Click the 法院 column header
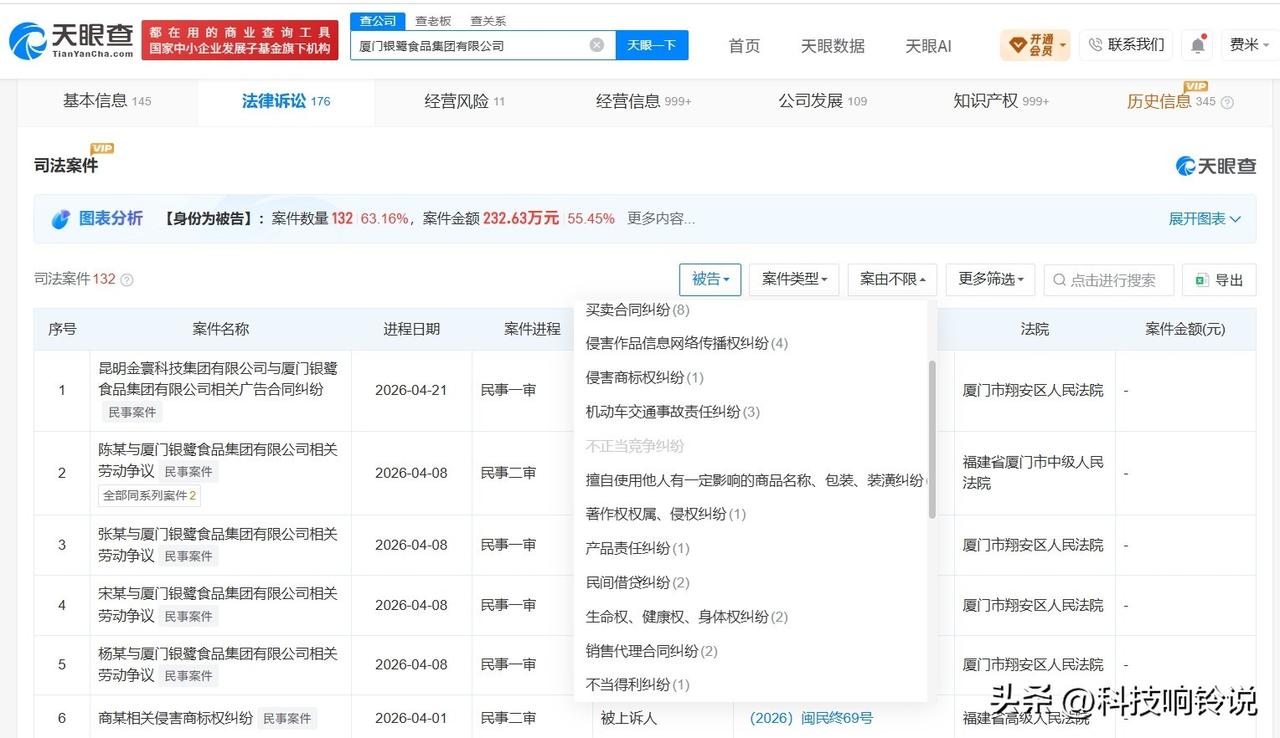 1034,329
